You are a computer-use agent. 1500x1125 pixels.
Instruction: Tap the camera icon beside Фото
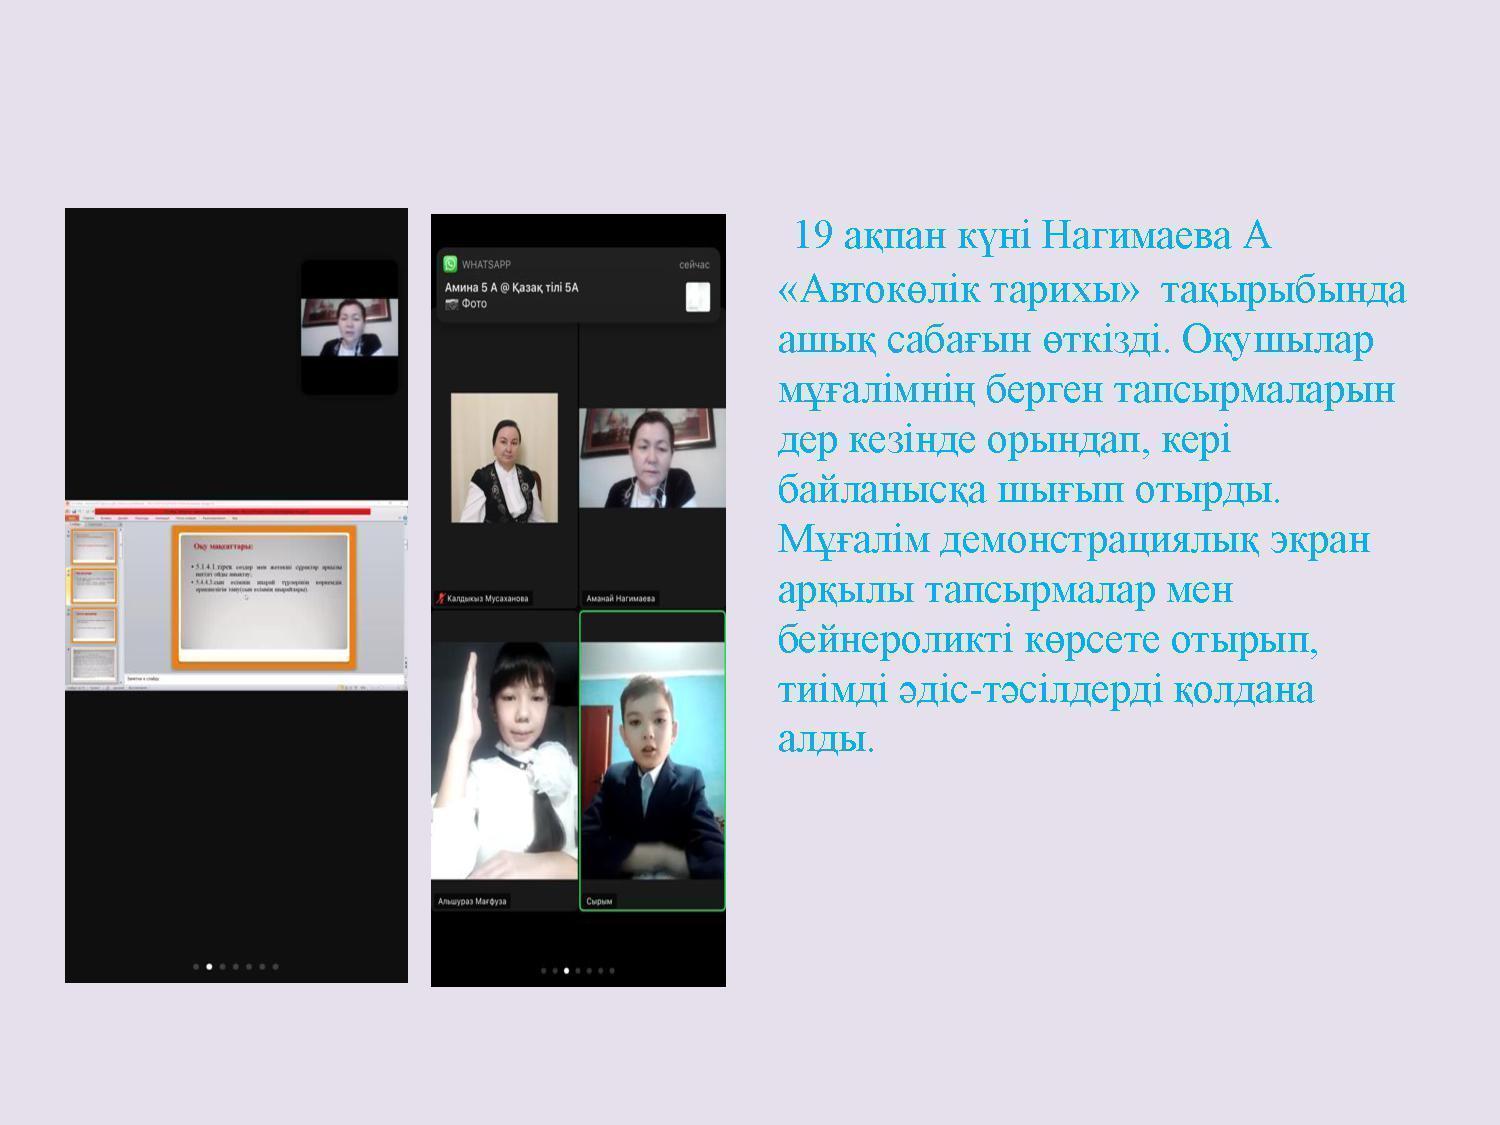point(451,304)
